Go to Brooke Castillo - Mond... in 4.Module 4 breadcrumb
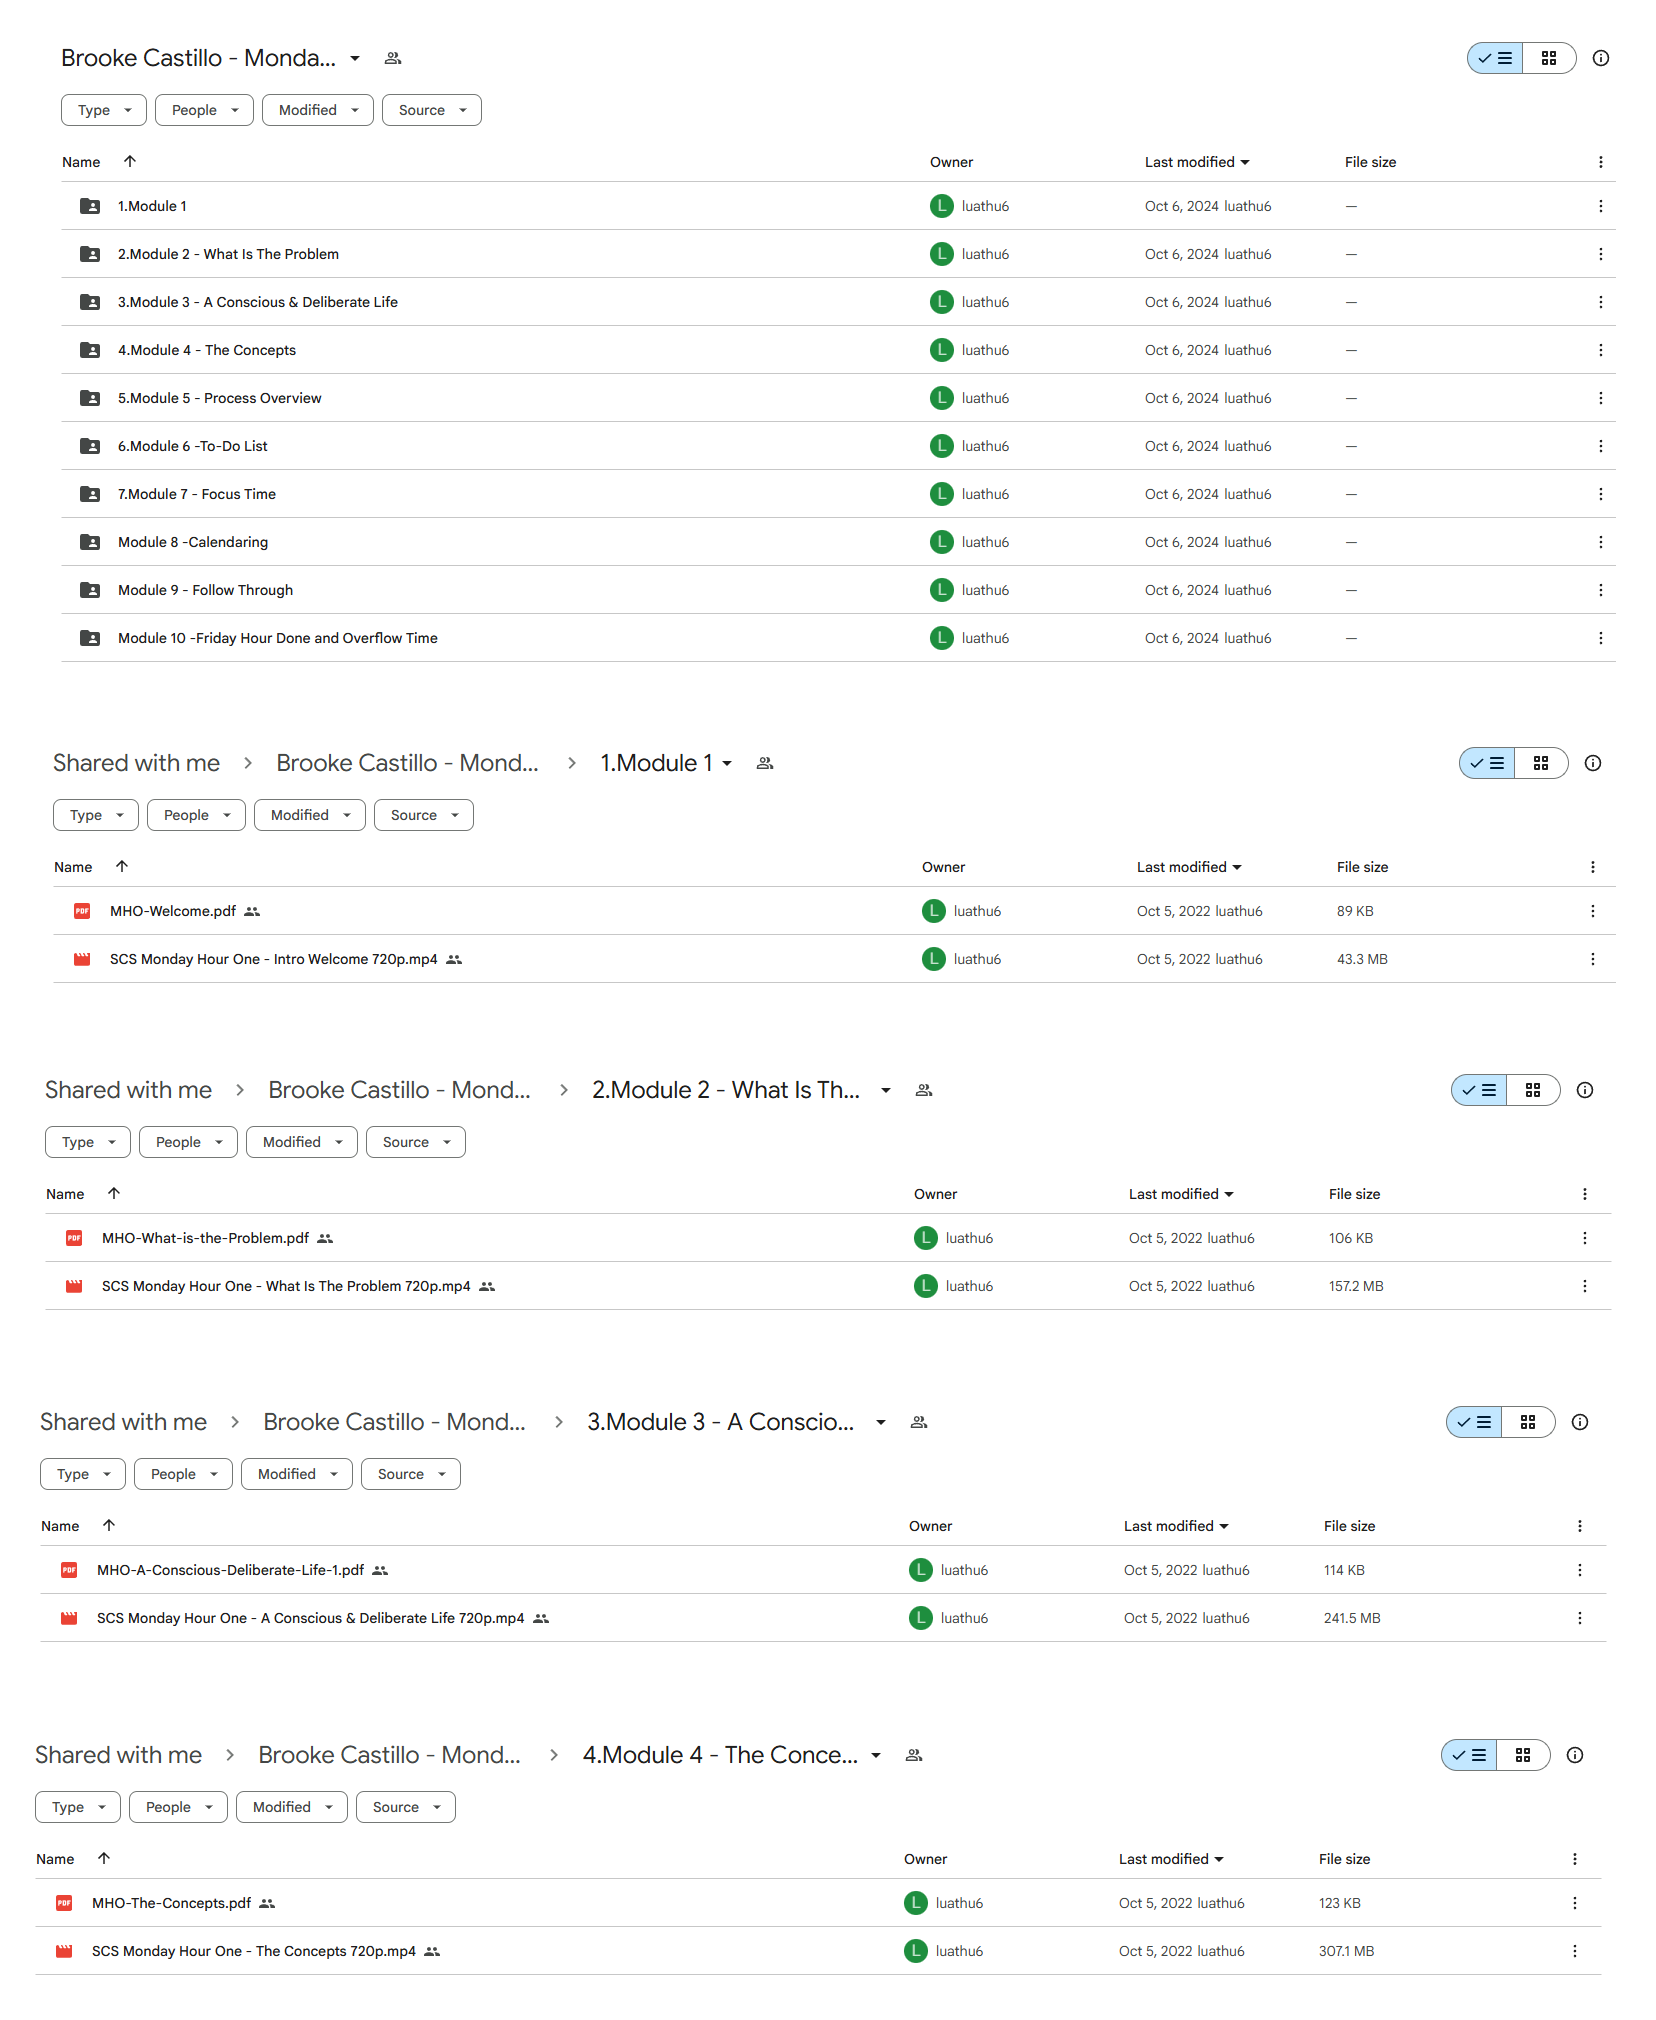1656x2020 pixels. click(x=389, y=1755)
